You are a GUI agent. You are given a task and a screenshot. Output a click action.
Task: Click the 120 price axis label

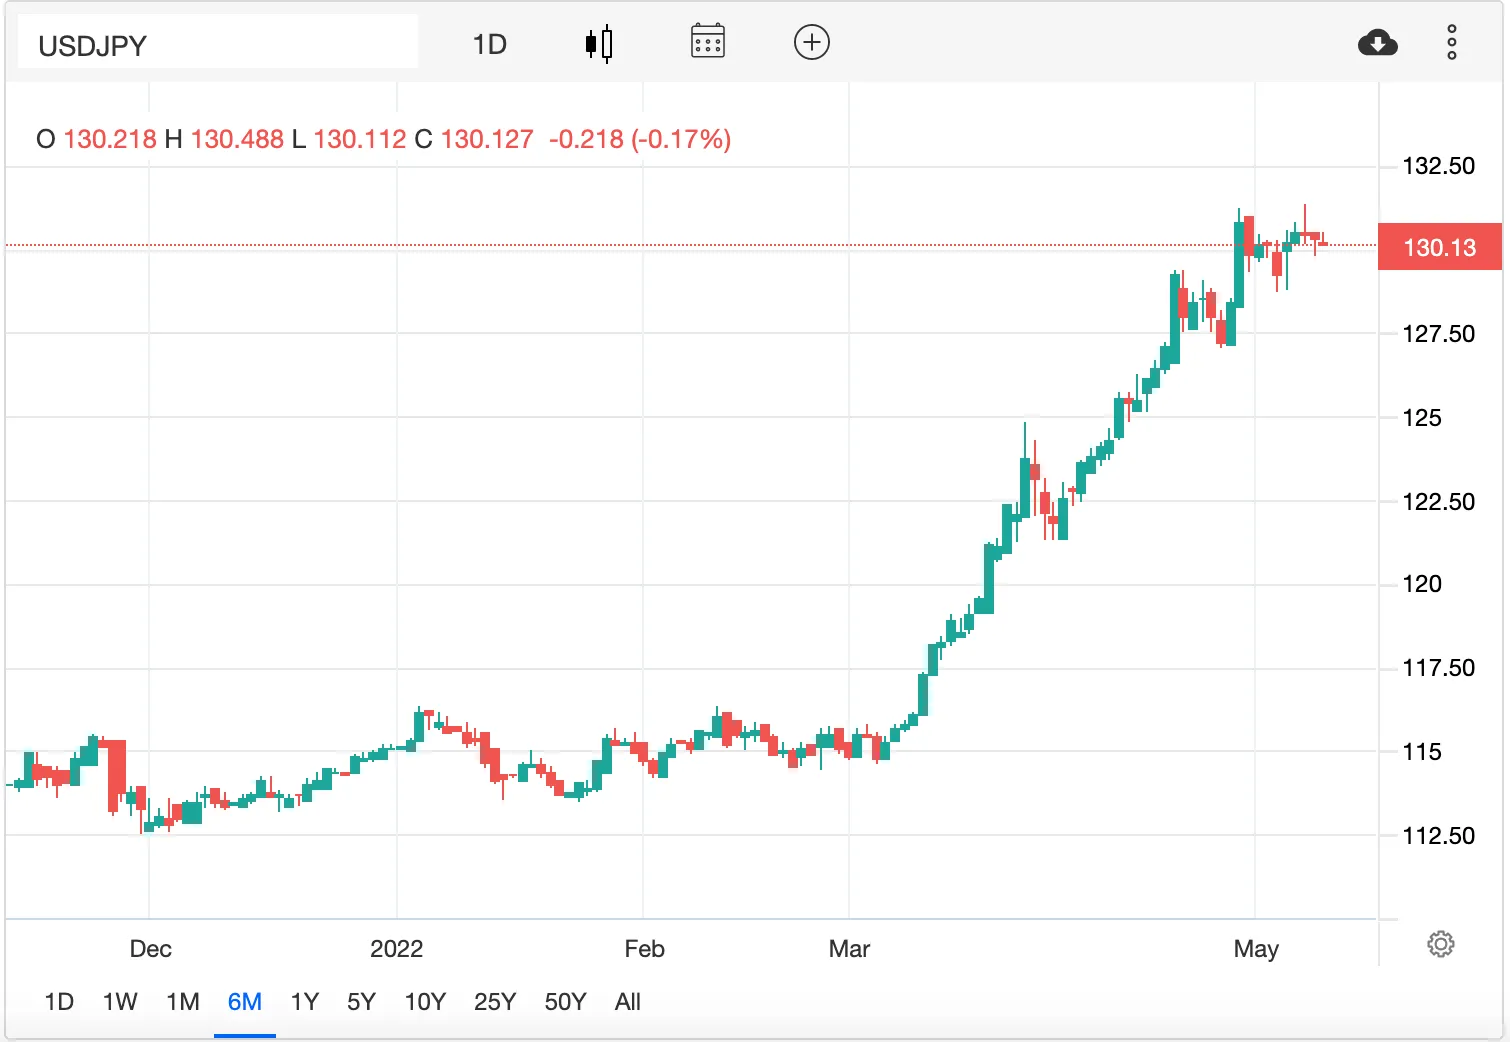(x=1422, y=584)
